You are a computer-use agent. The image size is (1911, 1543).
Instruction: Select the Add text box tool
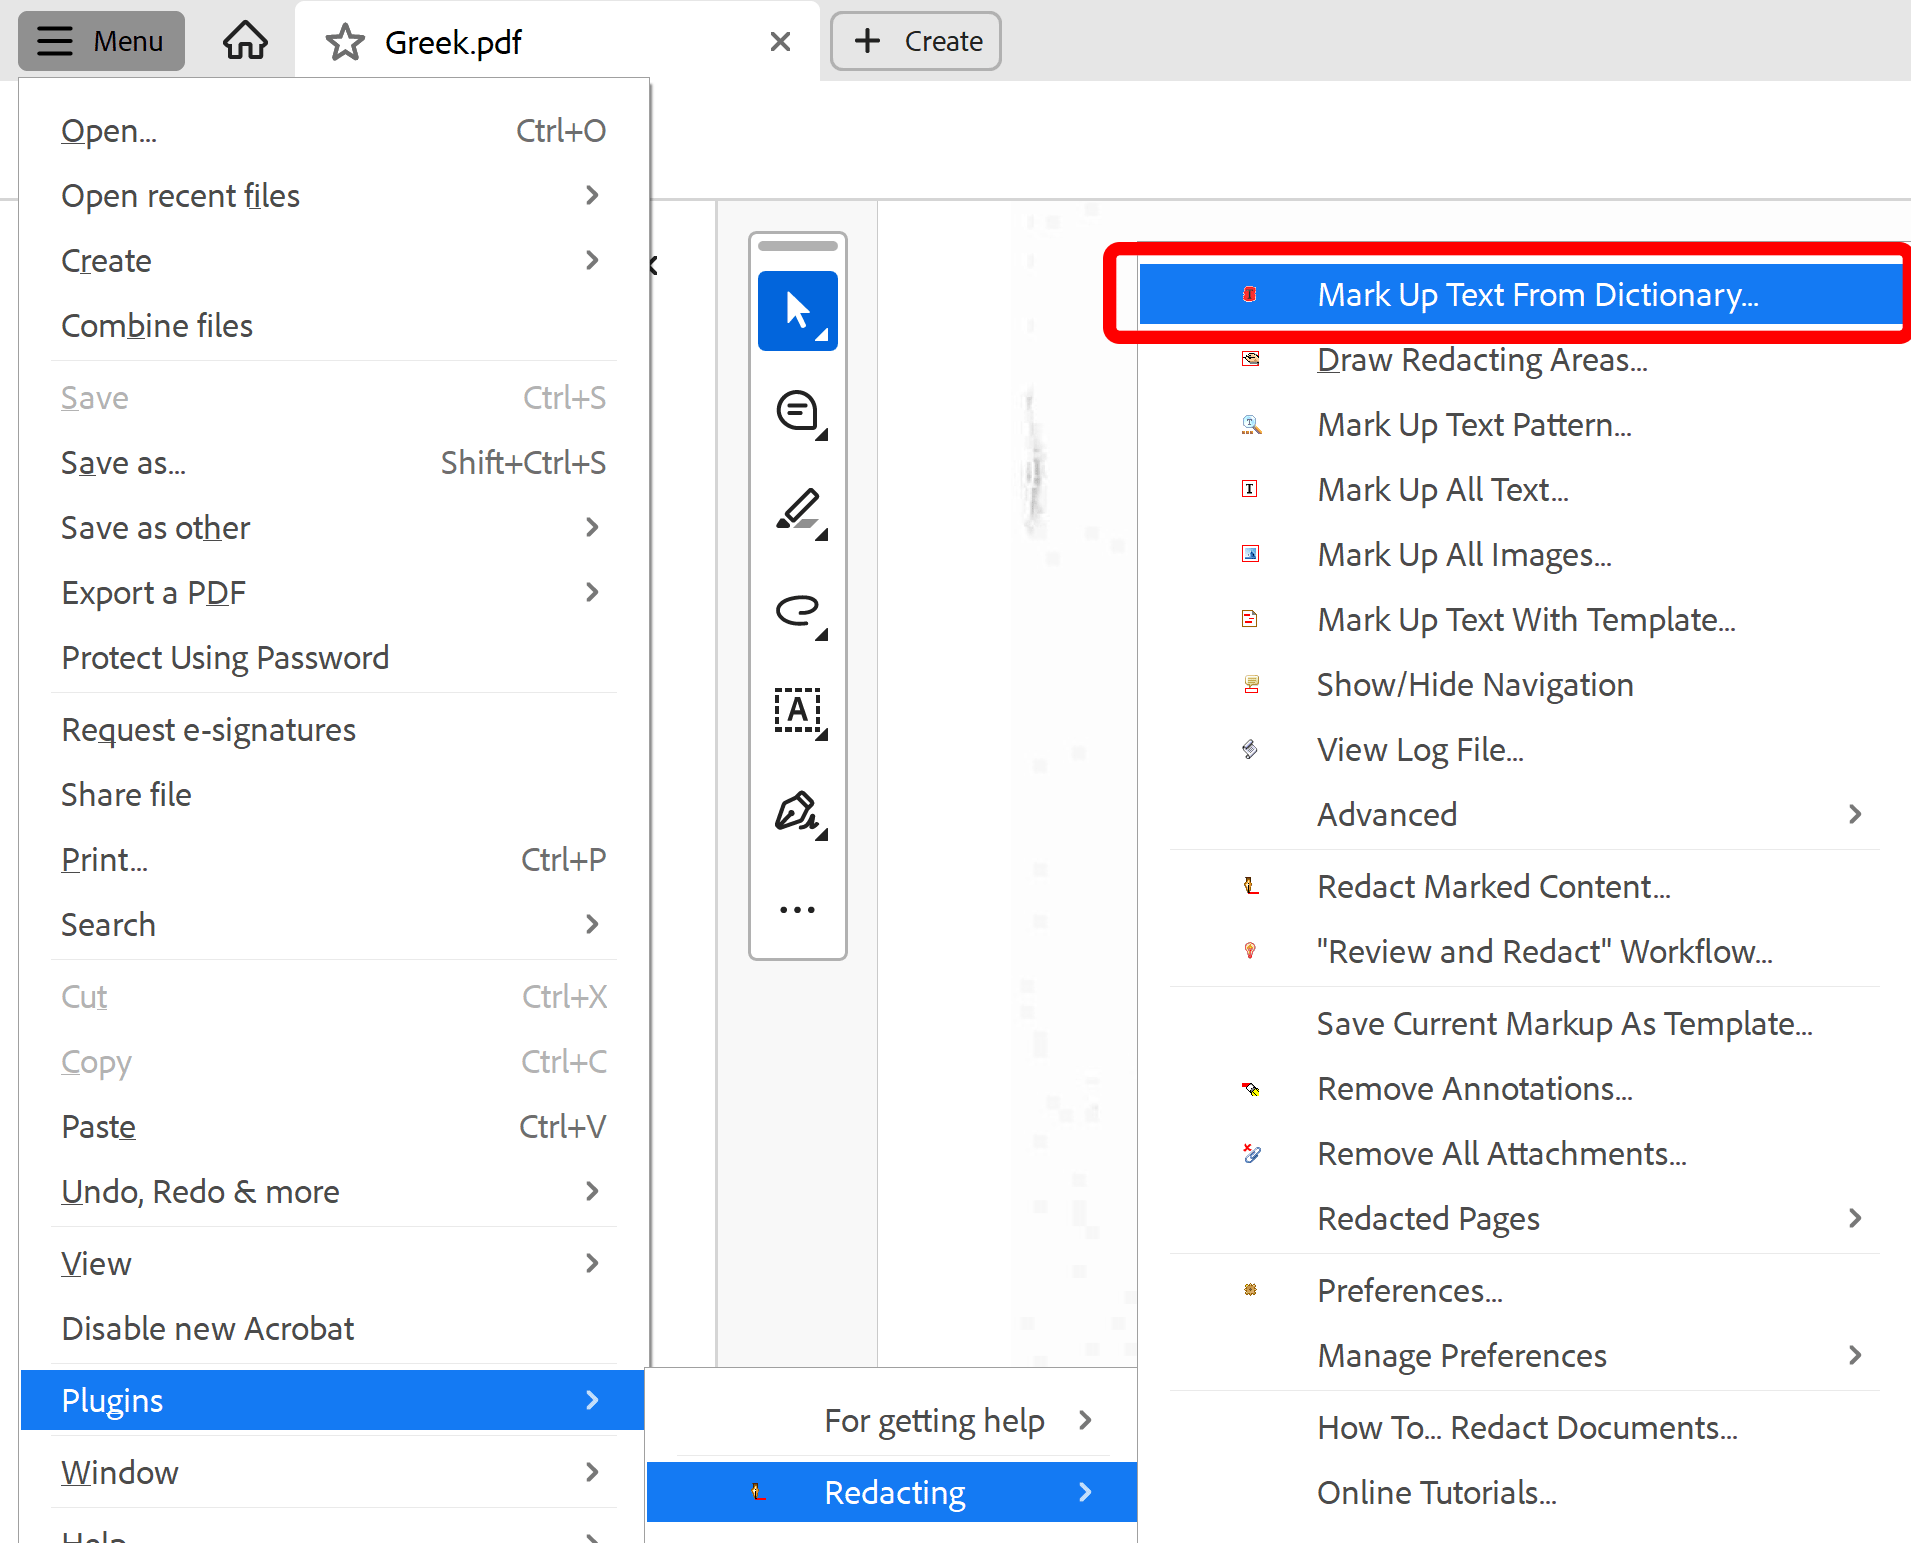[x=798, y=711]
